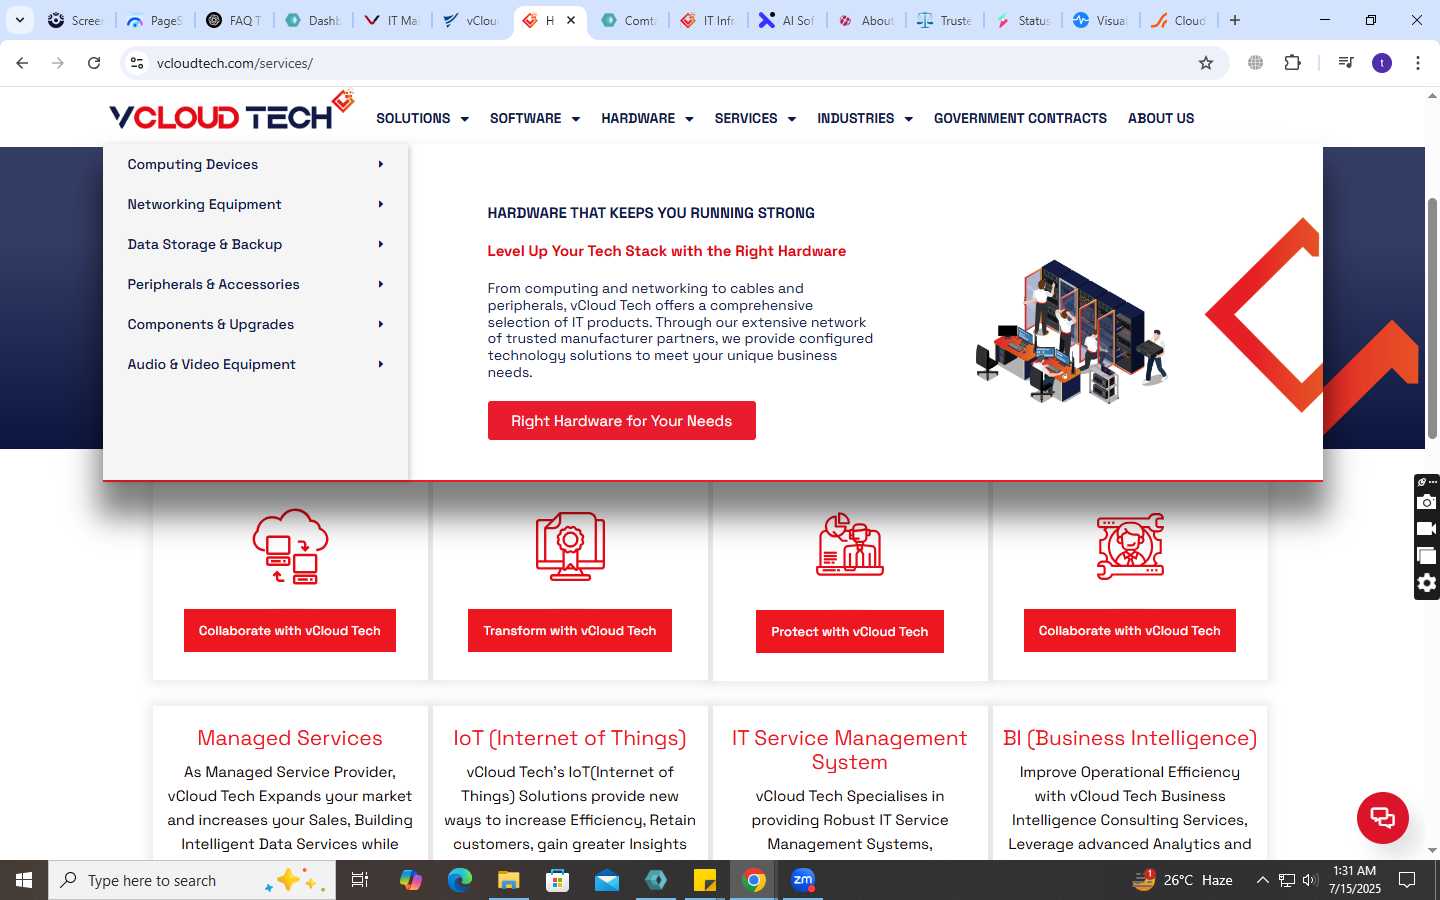Open the Mail app on taskbar
Screen dimensions: 1440x900
(x=607, y=880)
